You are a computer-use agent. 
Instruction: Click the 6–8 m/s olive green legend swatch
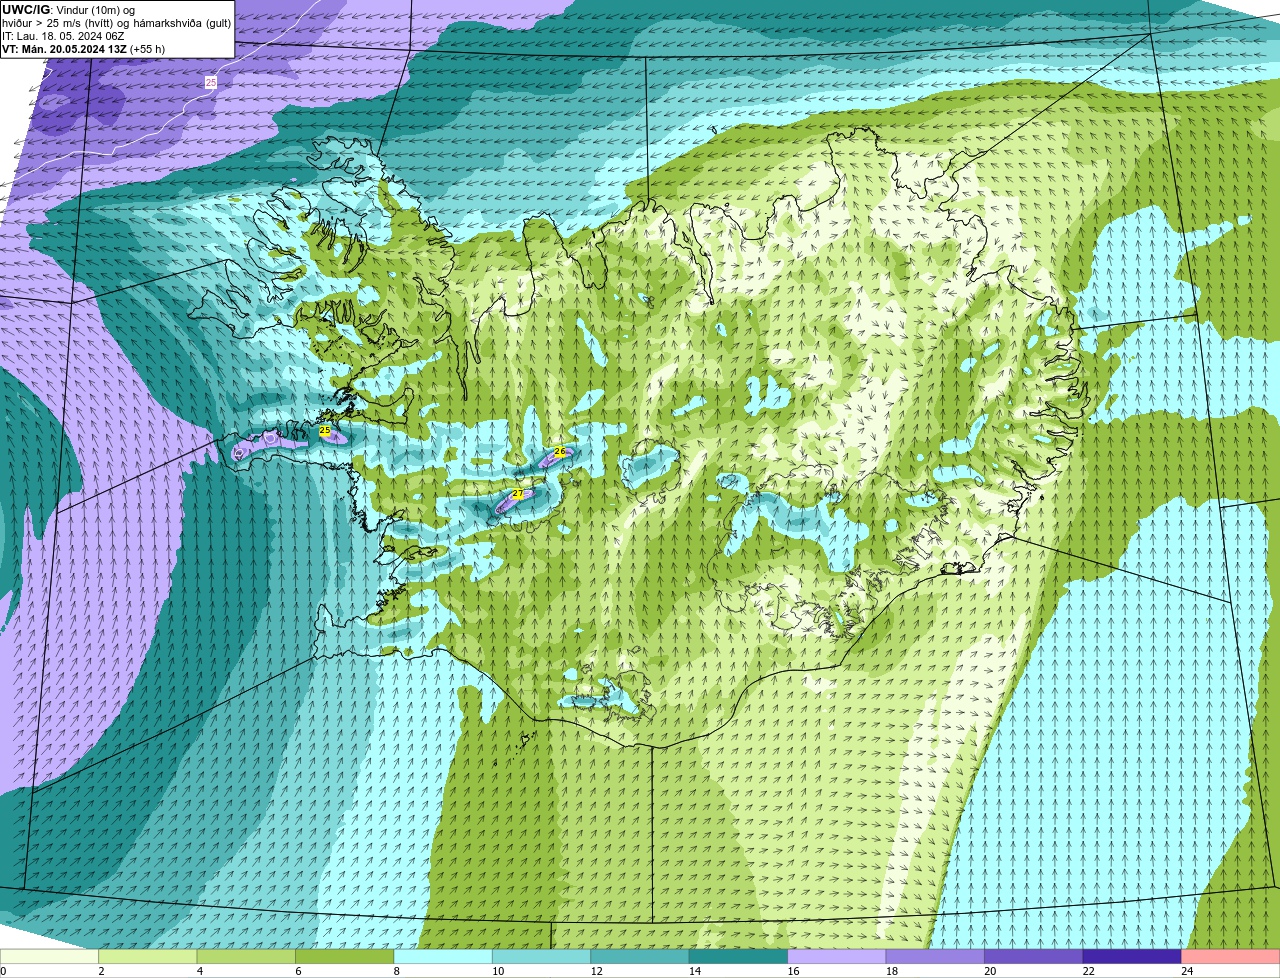click(345, 956)
